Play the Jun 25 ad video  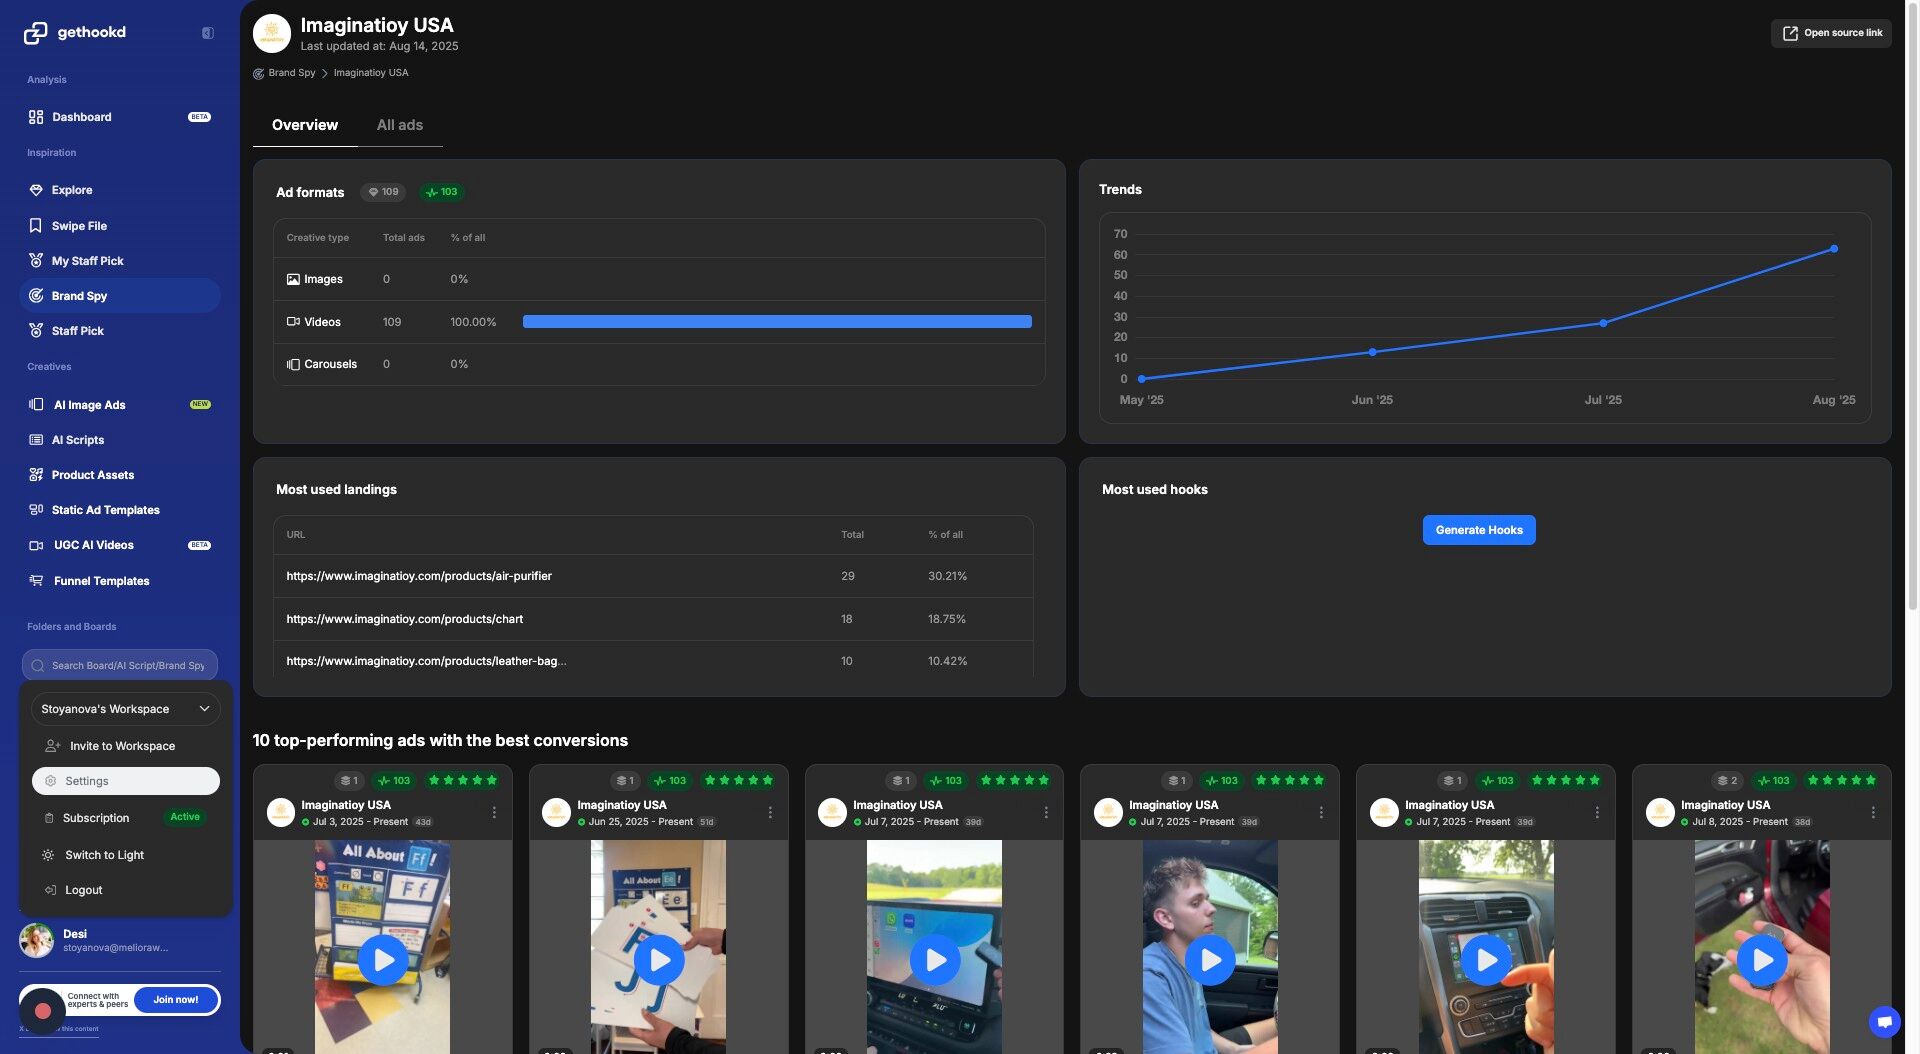click(659, 960)
